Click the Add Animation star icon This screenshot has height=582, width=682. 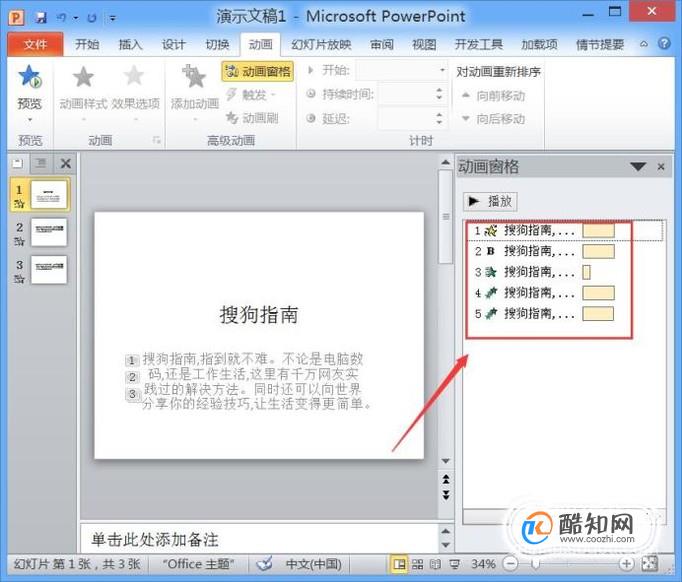[x=194, y=76]
